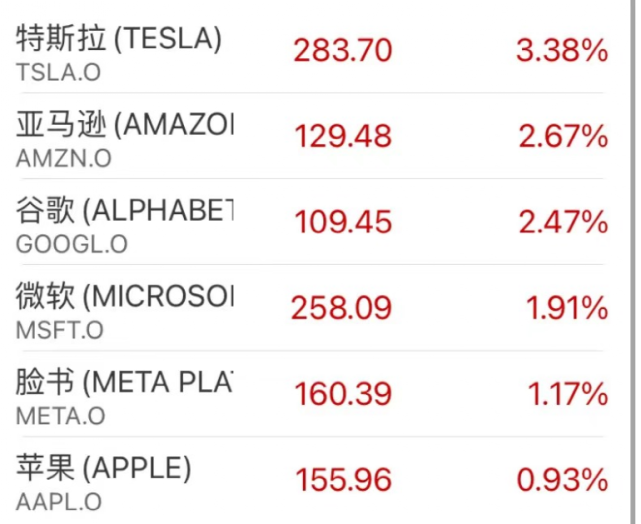
Task: Select Microsoft's price 258.09
Action: click(x=341, y=308)
